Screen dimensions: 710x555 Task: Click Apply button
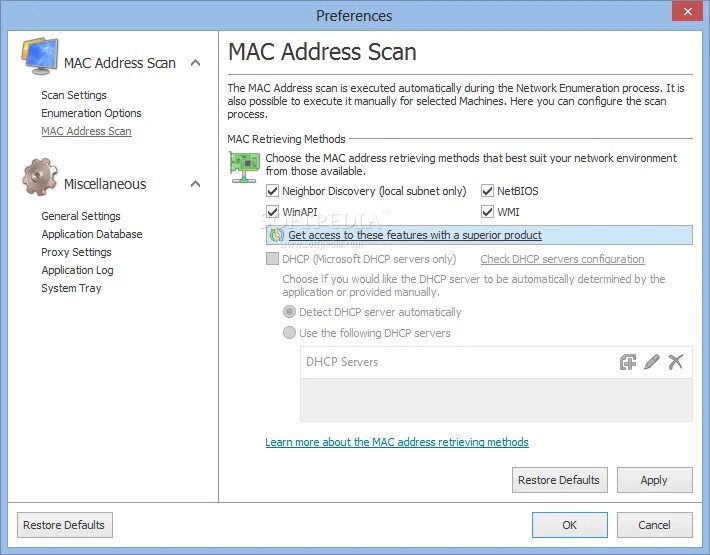pyautogui.click(x=654, y=480)
